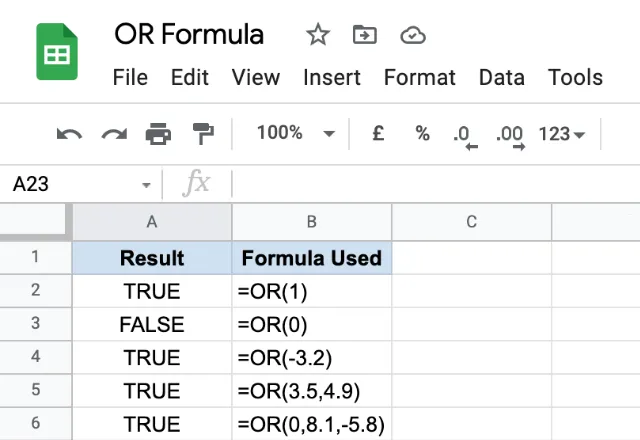This screenshot has width=640, height=440.
Task: Select row 4 header
Action: [36, 357]
